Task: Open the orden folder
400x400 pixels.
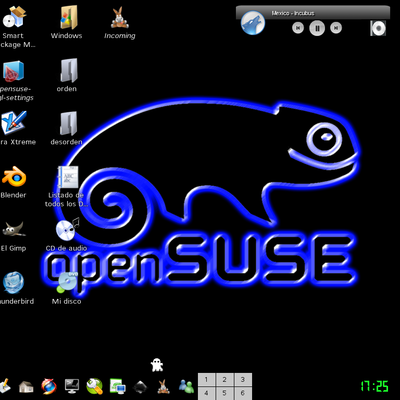Action: (69, 70)
